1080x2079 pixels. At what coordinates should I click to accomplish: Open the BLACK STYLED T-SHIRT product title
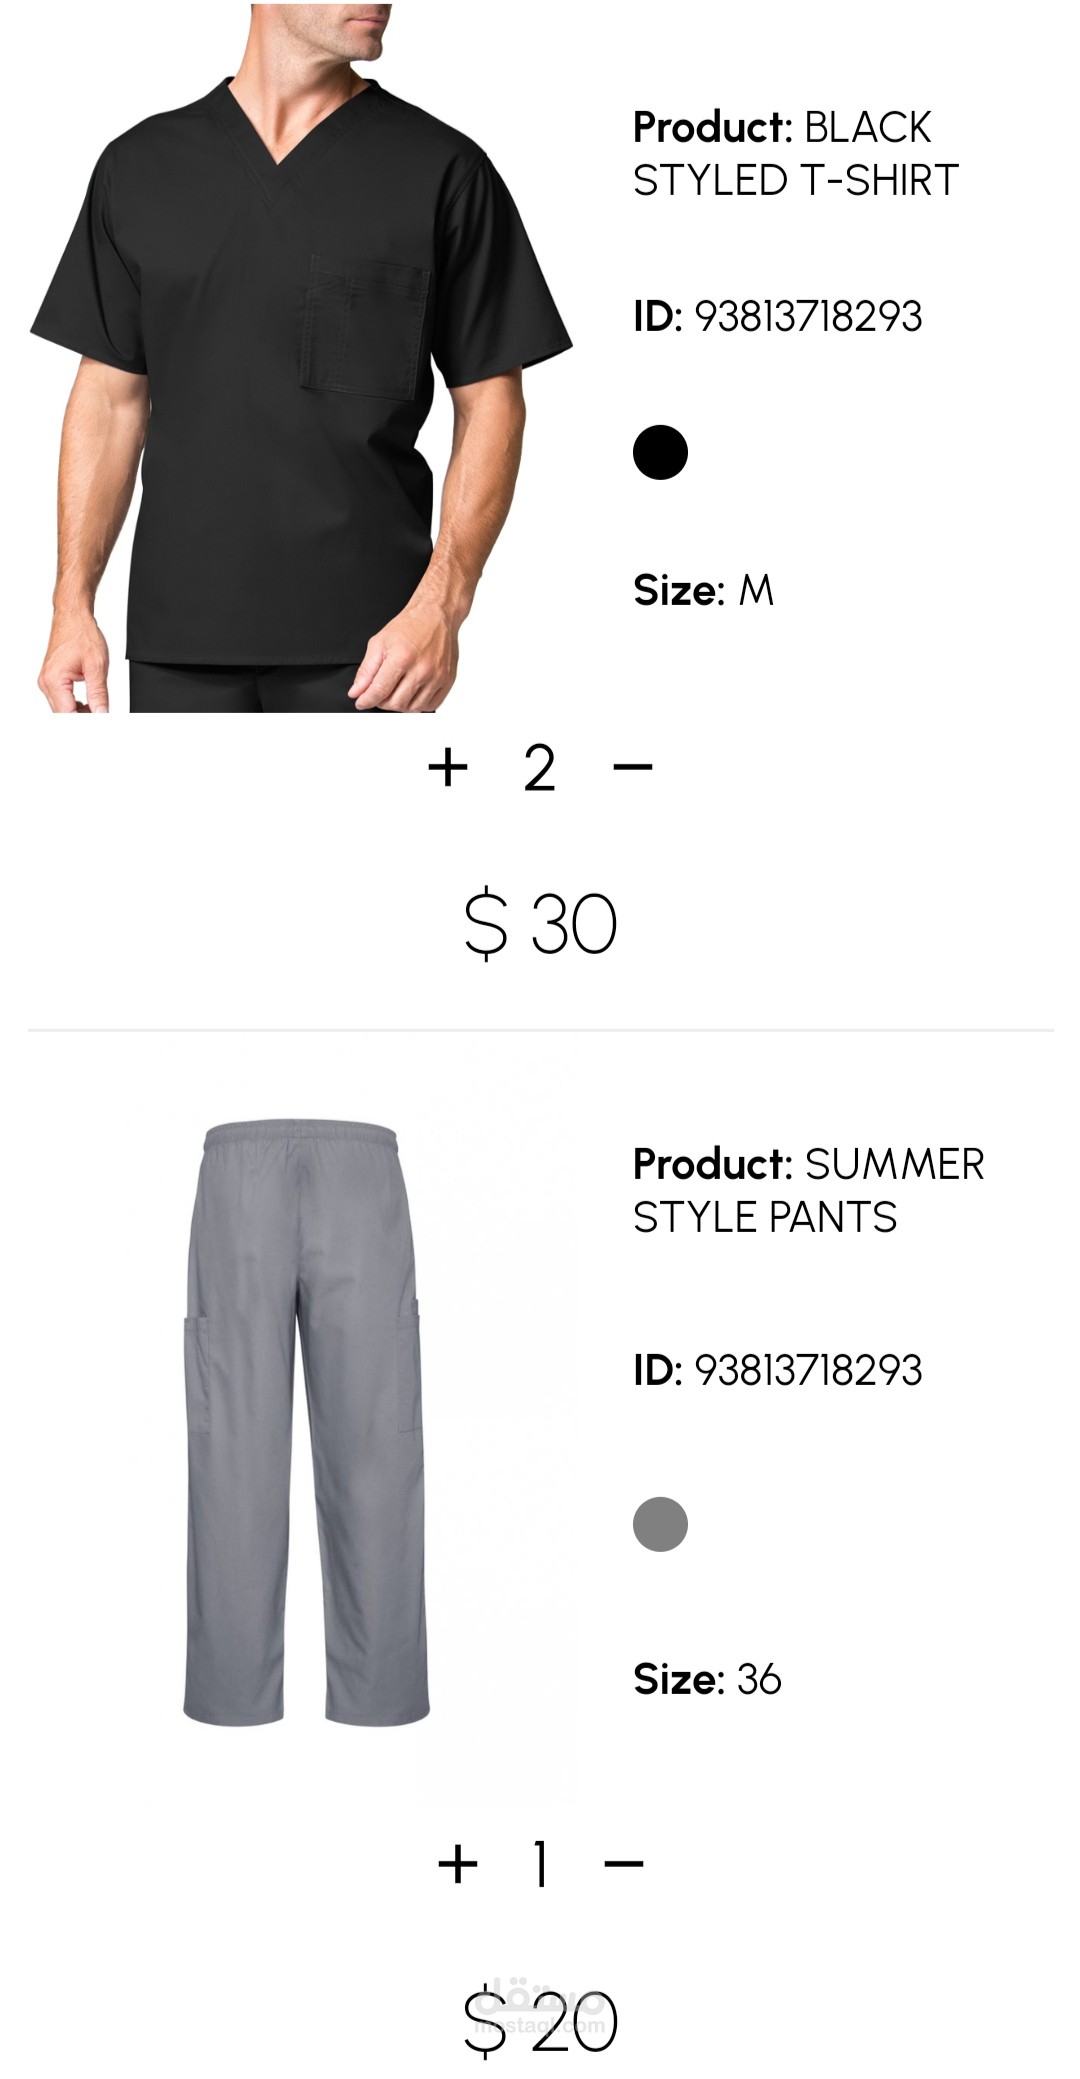tap(796, 154)
